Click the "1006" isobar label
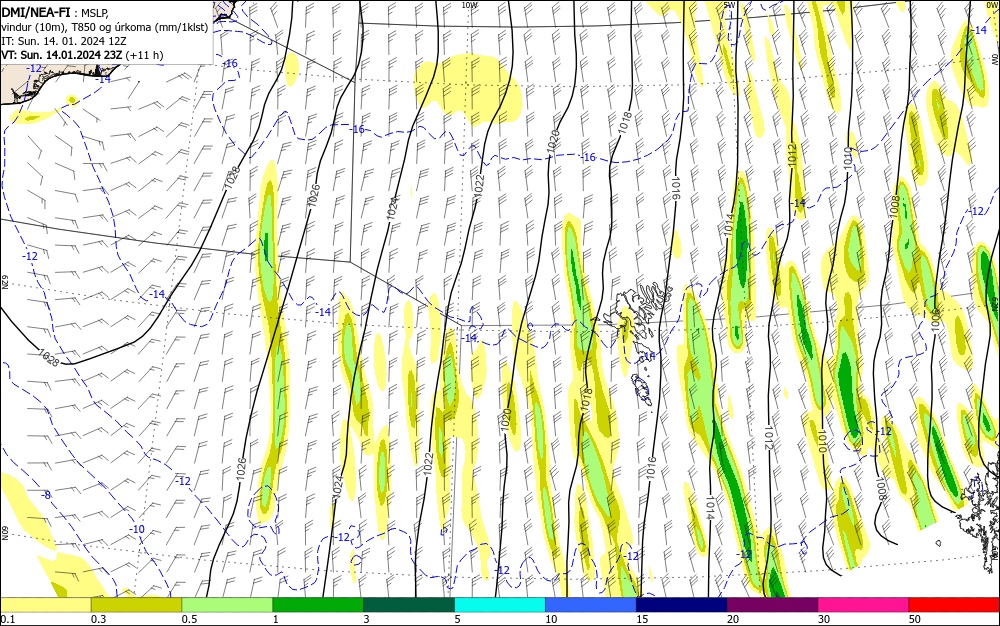The height and width of the screenshot is (626, 1000). tap(936, 320)
